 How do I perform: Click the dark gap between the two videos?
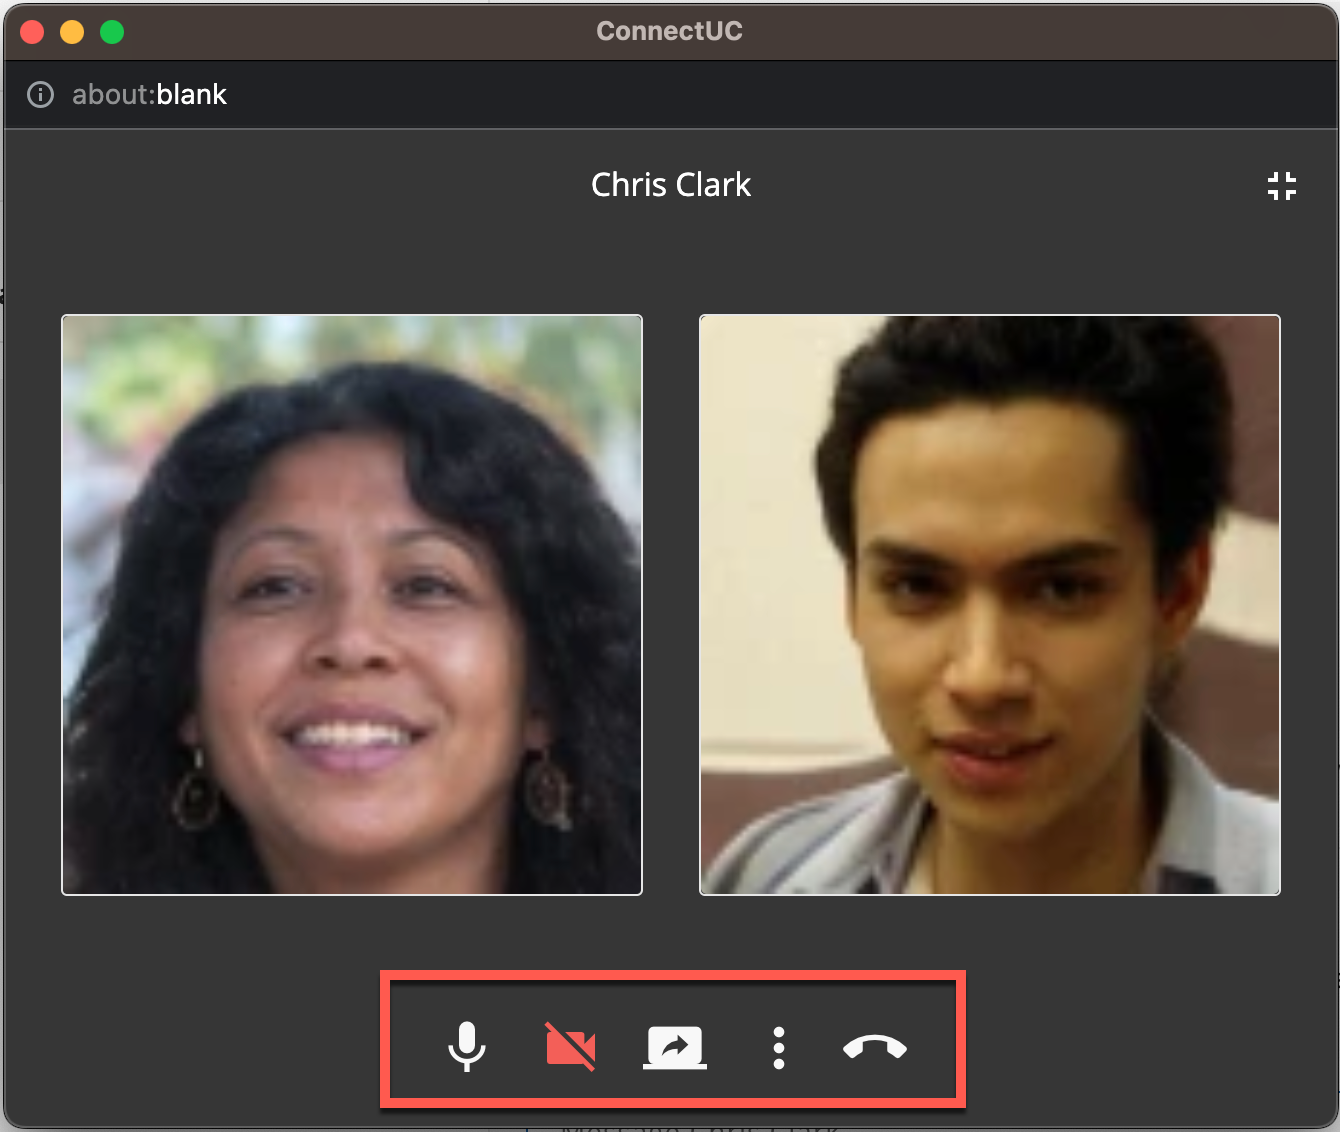tap(671, 605)
